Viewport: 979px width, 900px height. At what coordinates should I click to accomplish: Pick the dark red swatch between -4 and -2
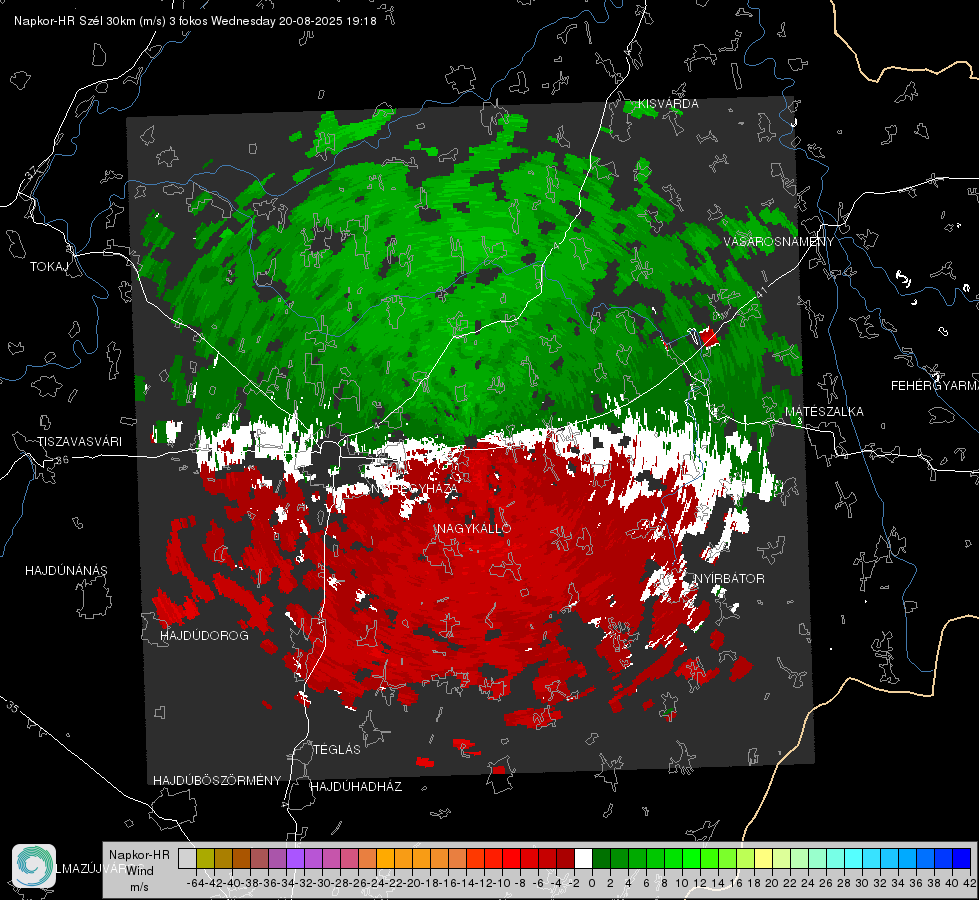click(565, 858)
